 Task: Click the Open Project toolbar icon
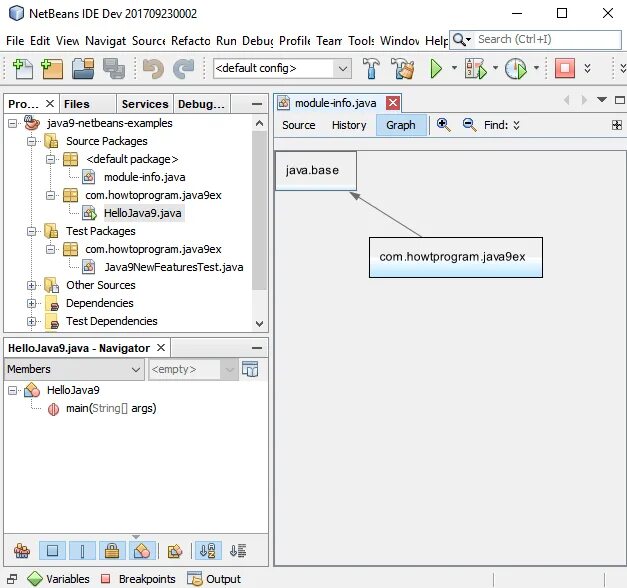[x=83, y=68]
